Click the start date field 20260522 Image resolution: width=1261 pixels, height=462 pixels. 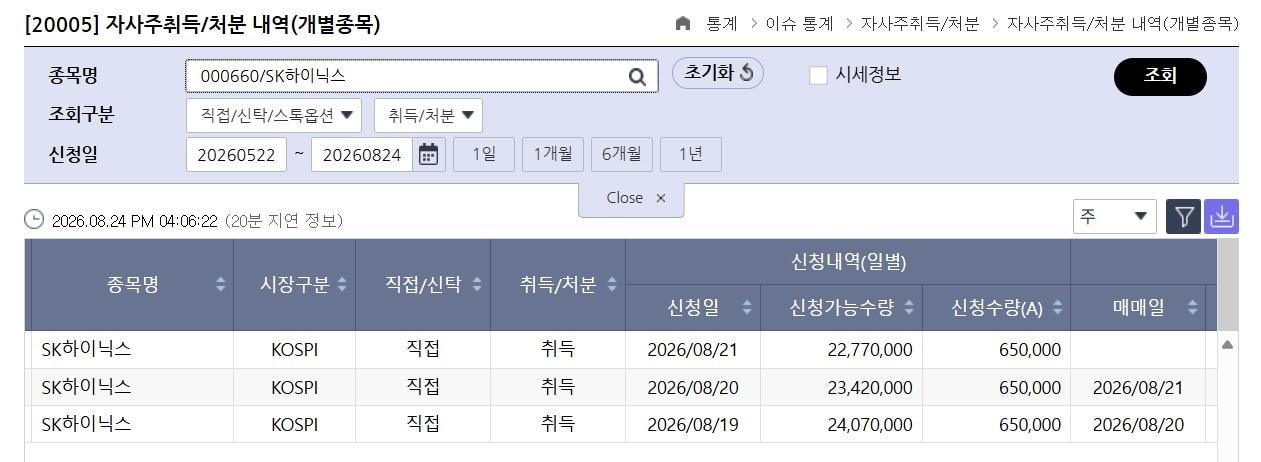(x=237, y=155)
